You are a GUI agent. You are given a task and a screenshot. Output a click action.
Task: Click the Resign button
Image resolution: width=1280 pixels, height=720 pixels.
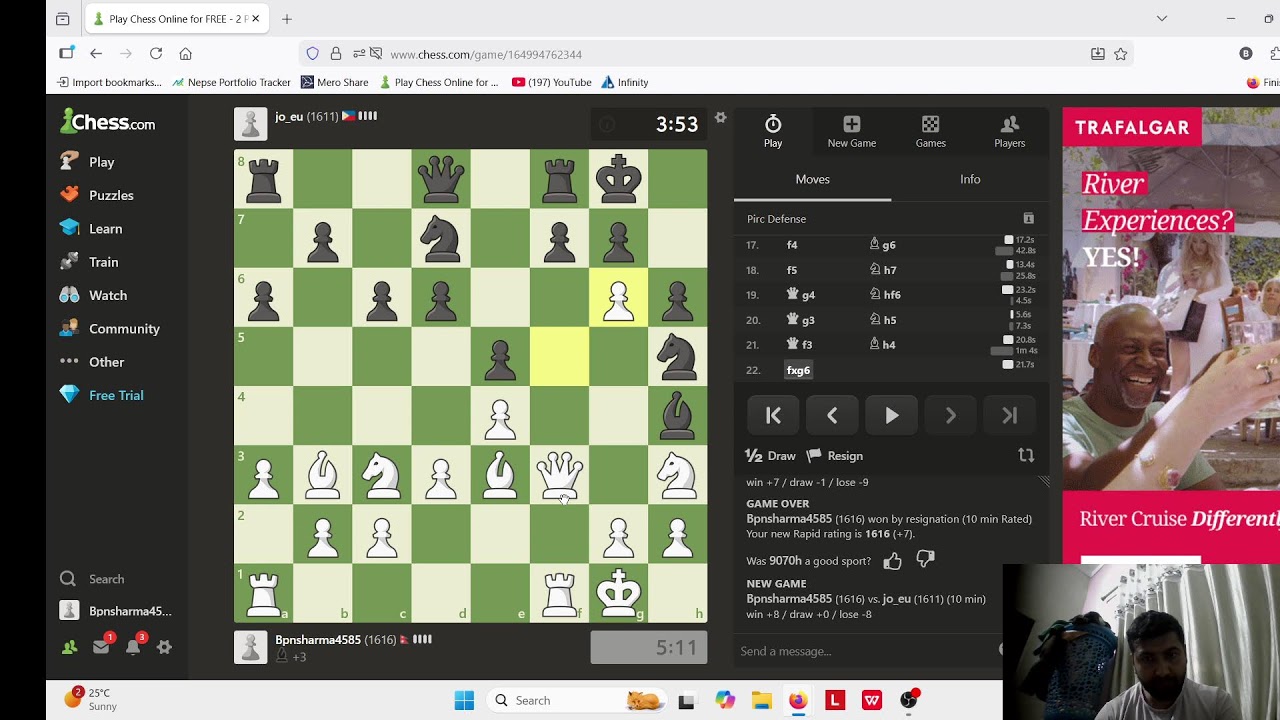pyautogui.click(x=835, y=455)
